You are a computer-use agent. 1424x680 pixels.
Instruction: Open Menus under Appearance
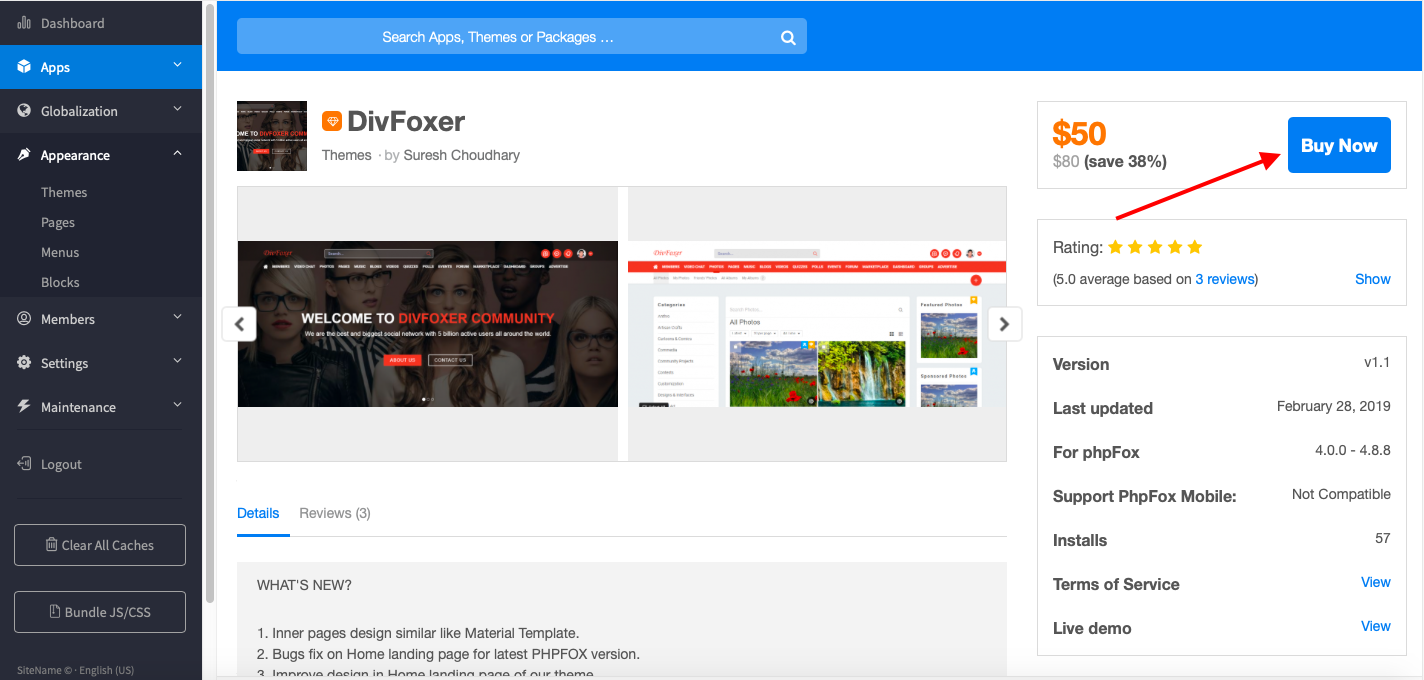[x=60, y=252]
